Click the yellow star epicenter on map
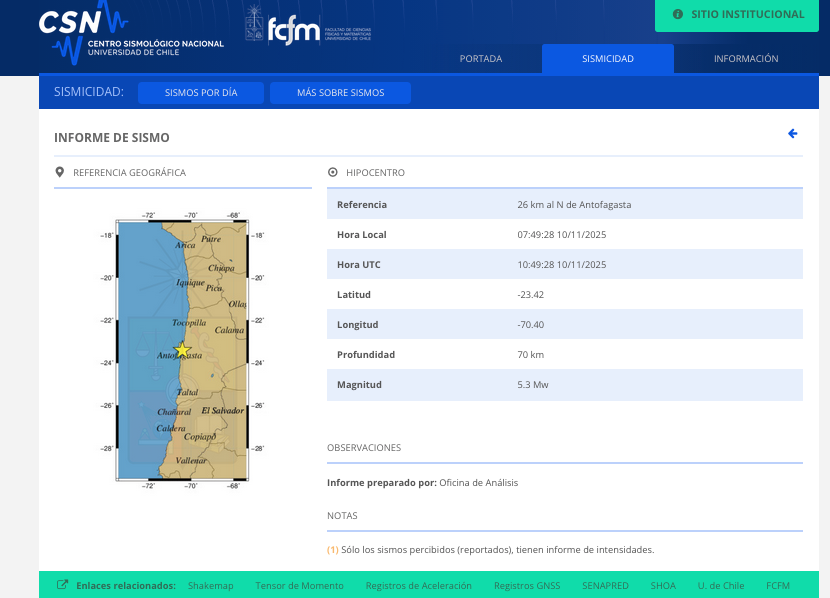 182,351
